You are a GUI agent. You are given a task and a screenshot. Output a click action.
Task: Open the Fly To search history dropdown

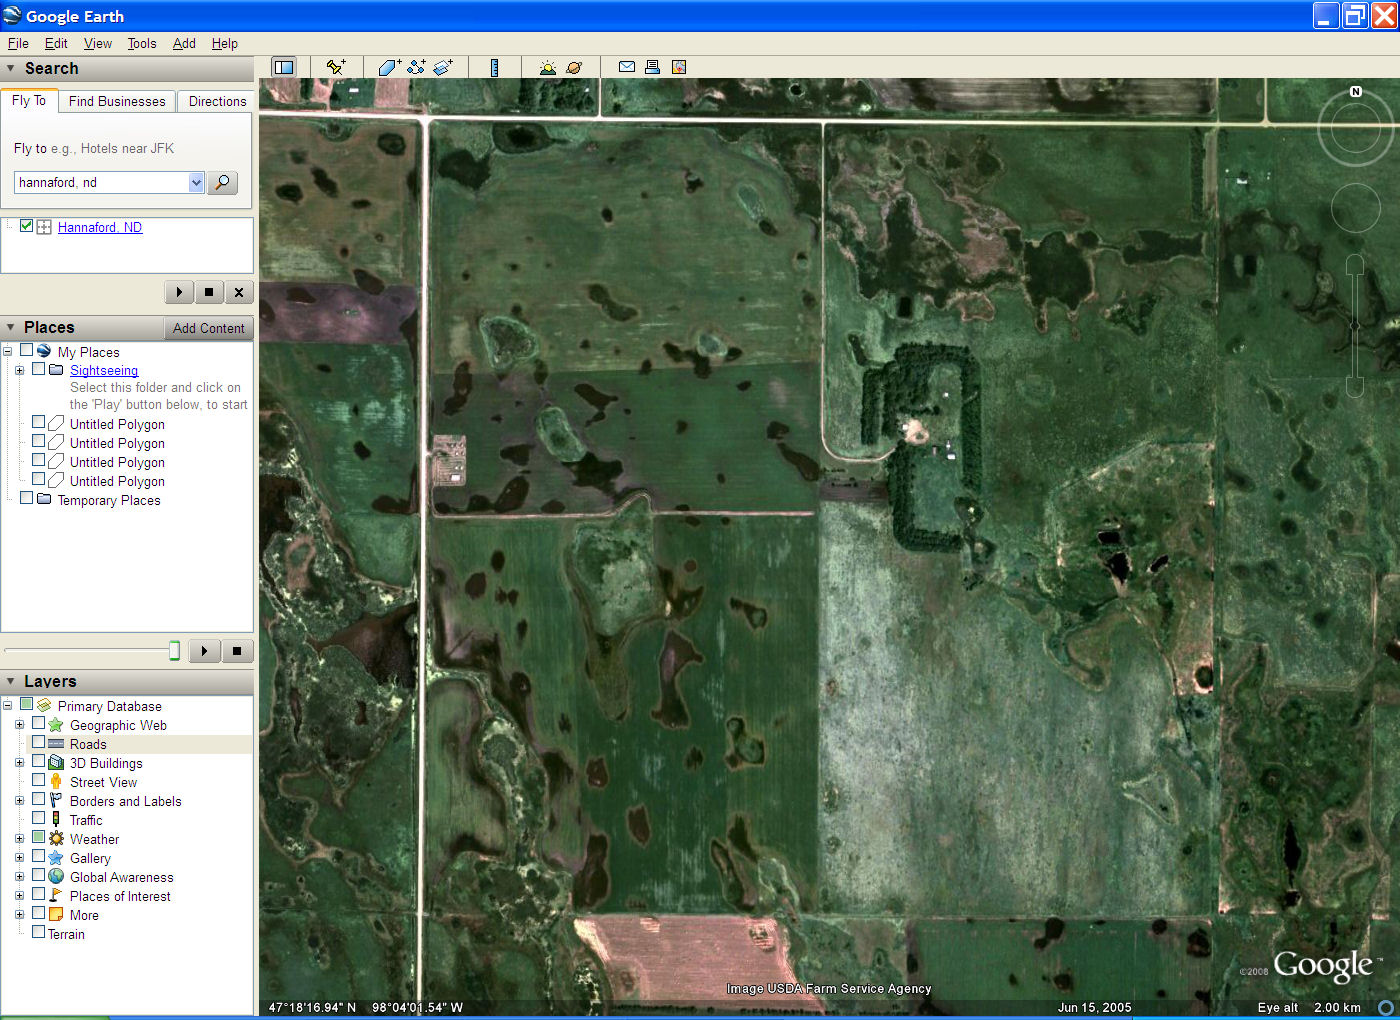coord(196,182)
